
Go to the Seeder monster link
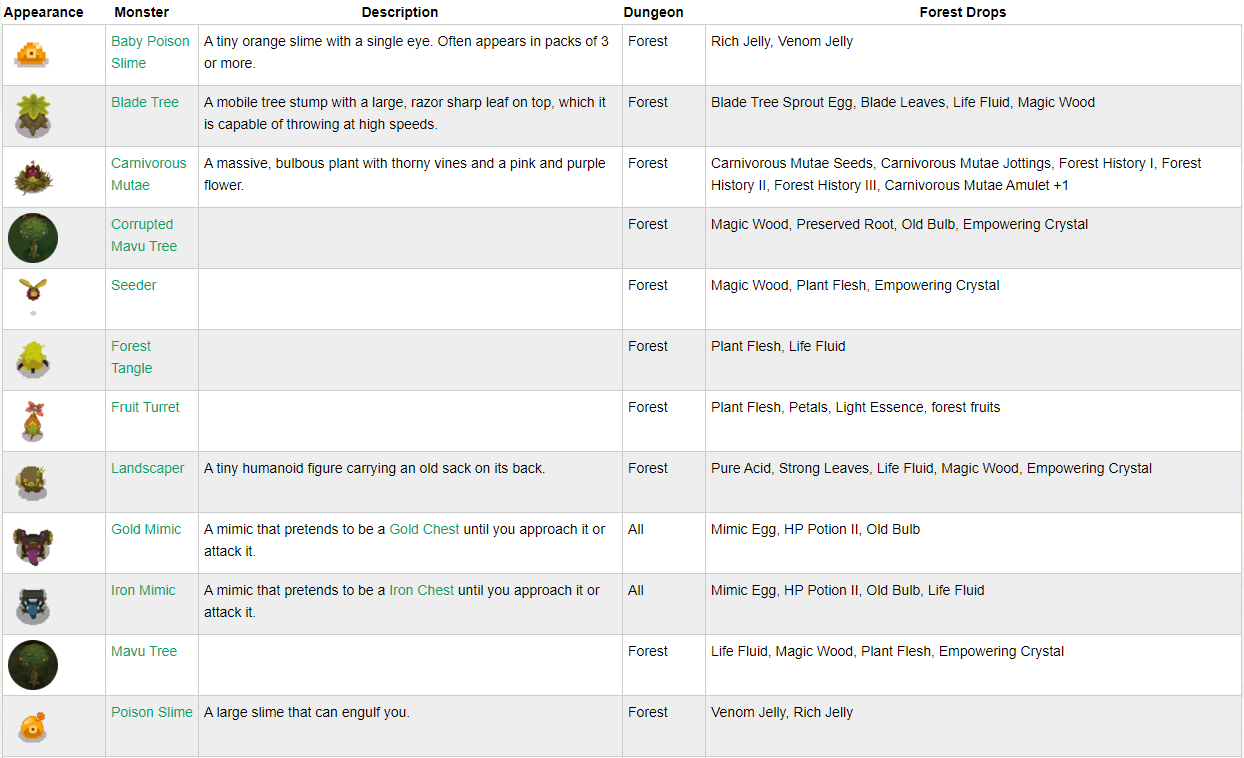coord(134,285)
